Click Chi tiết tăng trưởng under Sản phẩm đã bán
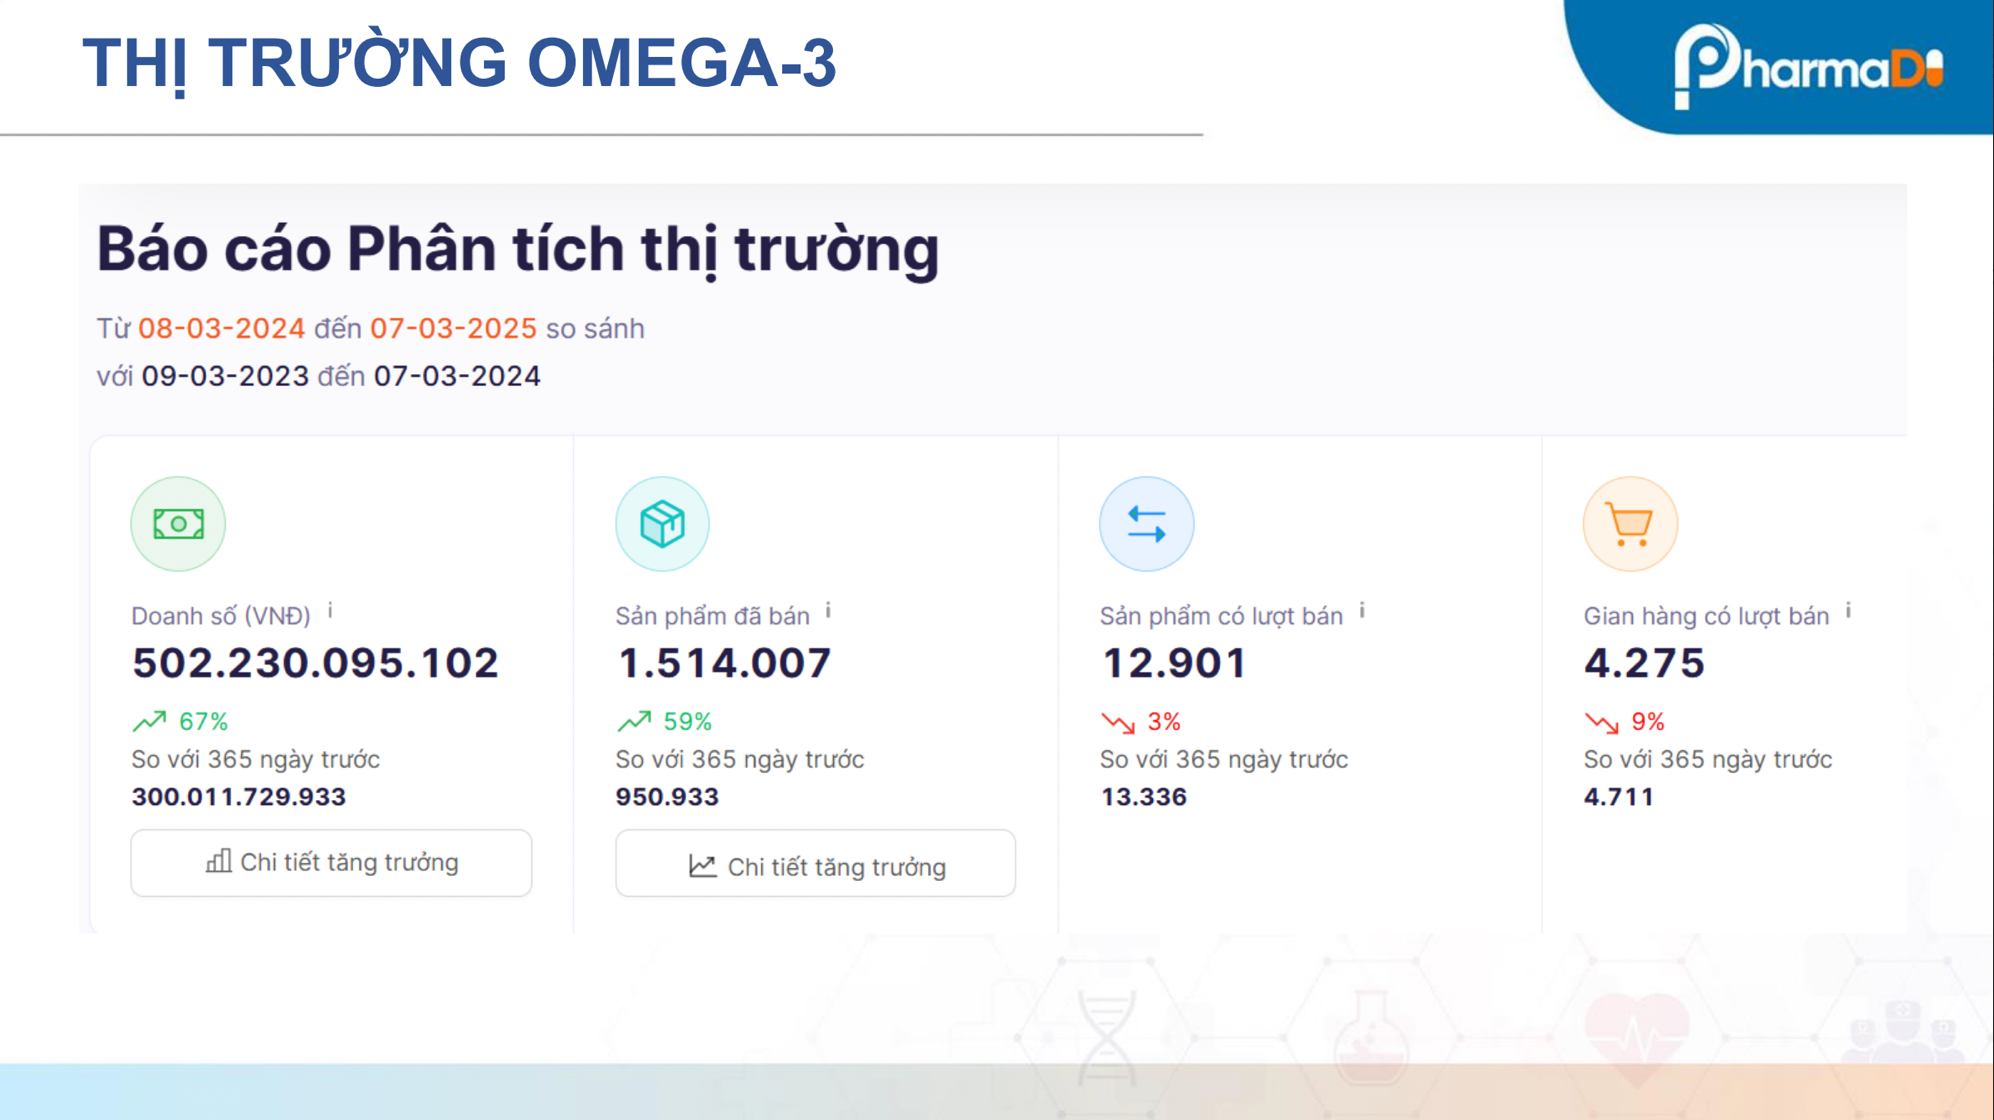The height and width of the screenshot is (1120, 1994). click(x=815, y=865)
